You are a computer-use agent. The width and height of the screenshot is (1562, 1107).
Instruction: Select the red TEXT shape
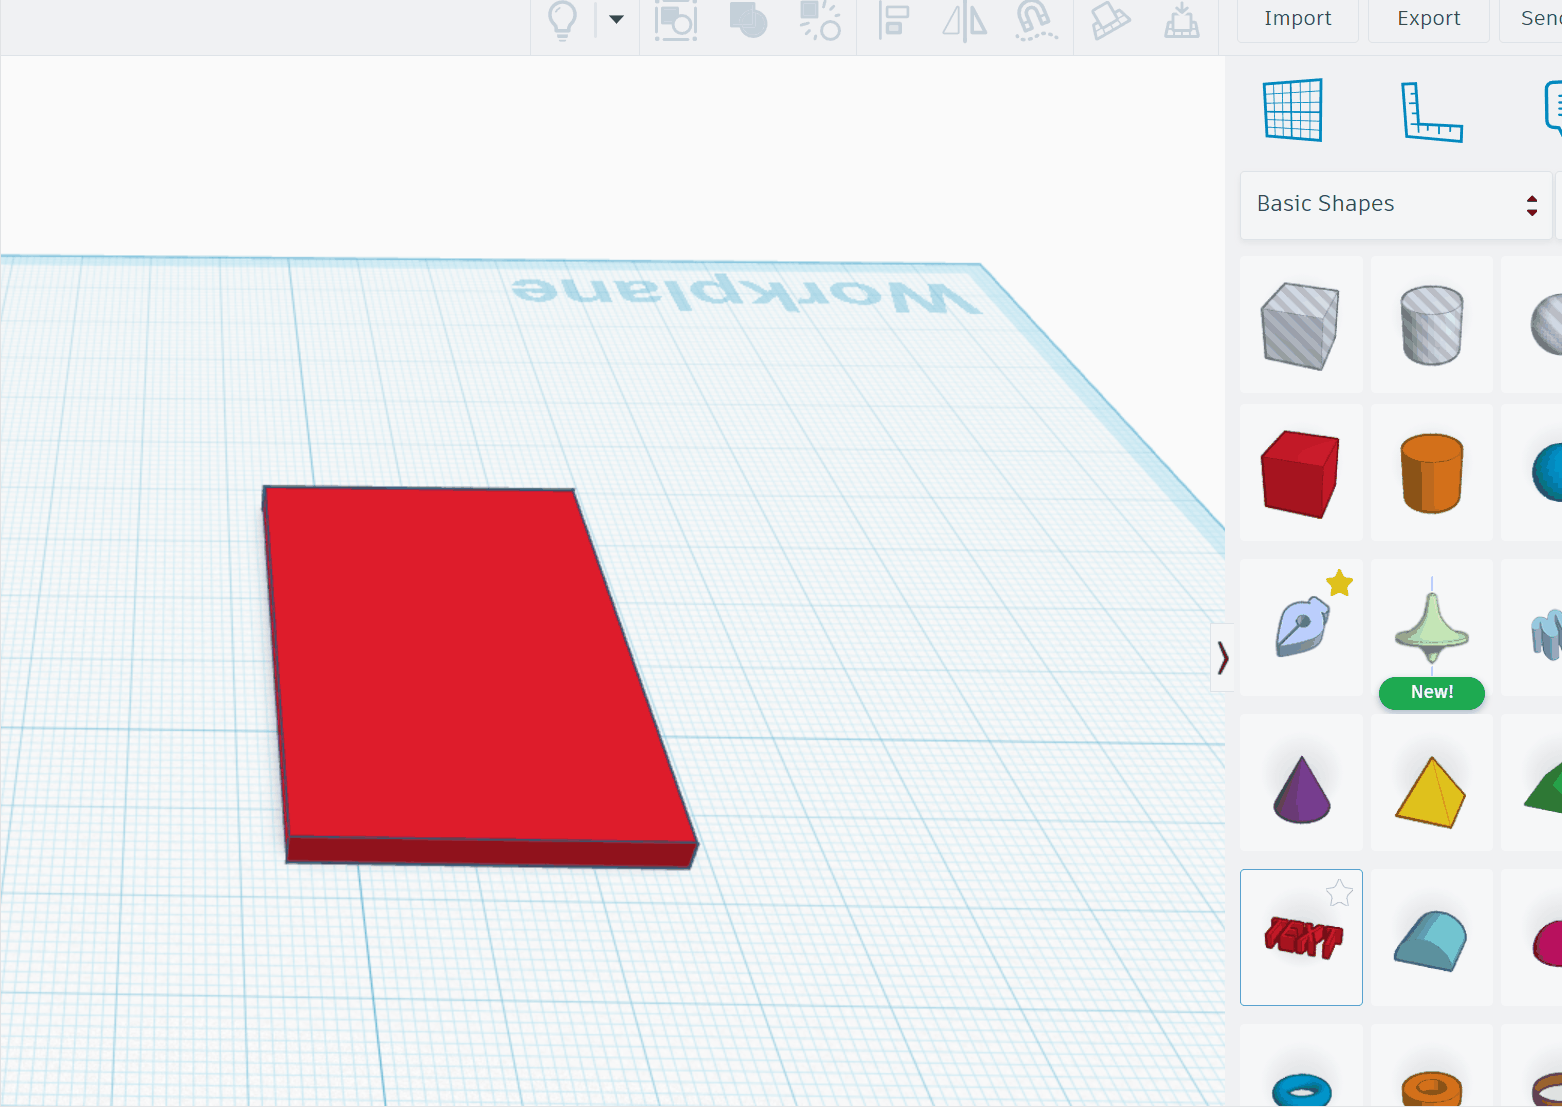click(x=1301, y=938)
